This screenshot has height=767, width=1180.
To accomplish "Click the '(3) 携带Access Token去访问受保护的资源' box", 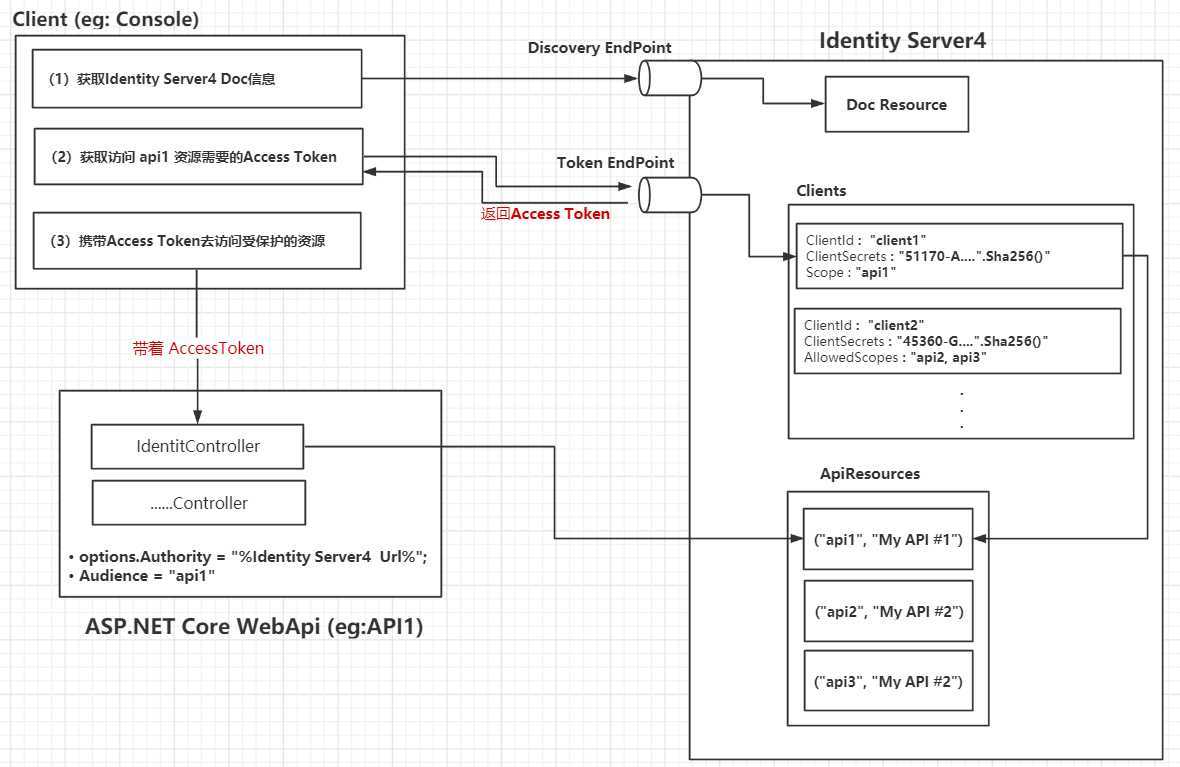I will 197,241.
